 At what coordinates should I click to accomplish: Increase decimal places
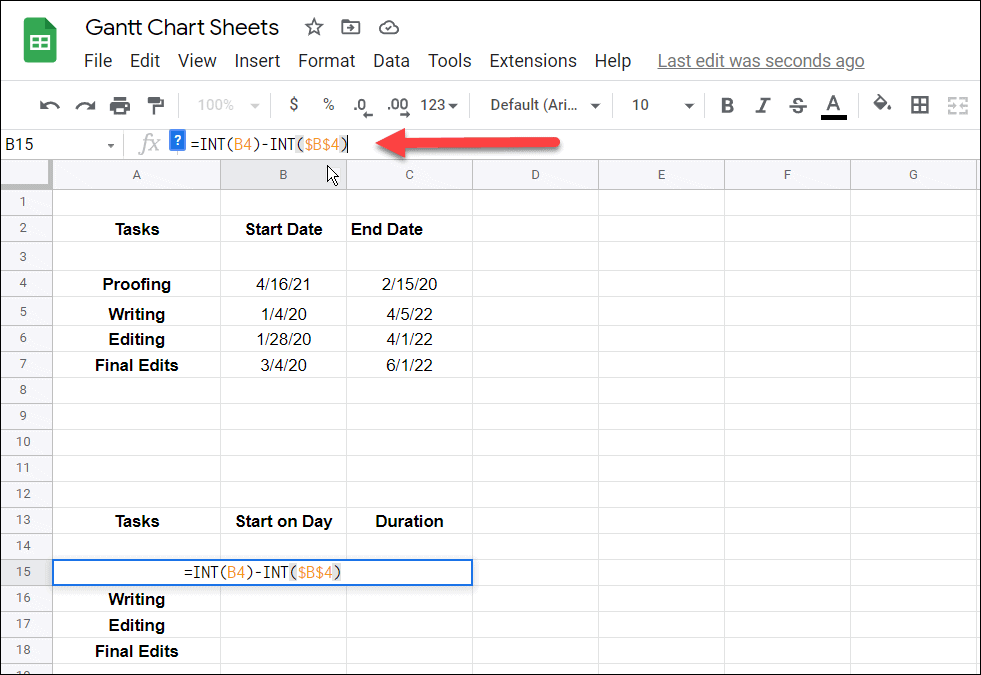point(398,106)
